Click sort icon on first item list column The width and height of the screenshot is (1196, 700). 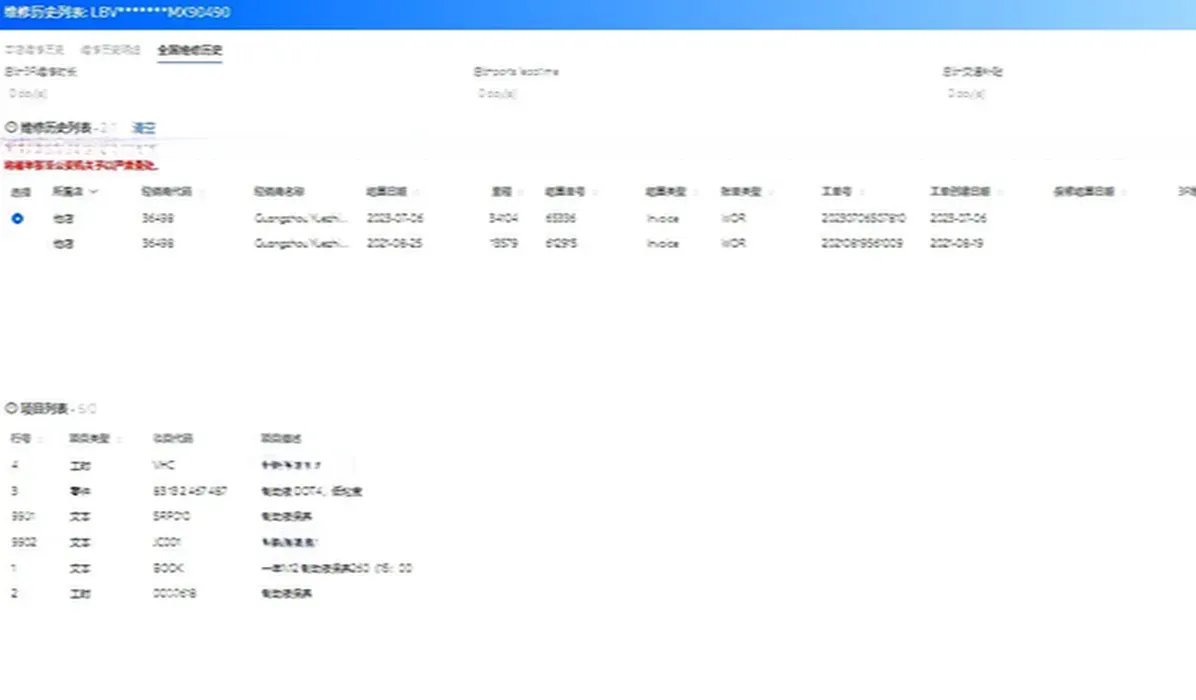coord(41,439)
